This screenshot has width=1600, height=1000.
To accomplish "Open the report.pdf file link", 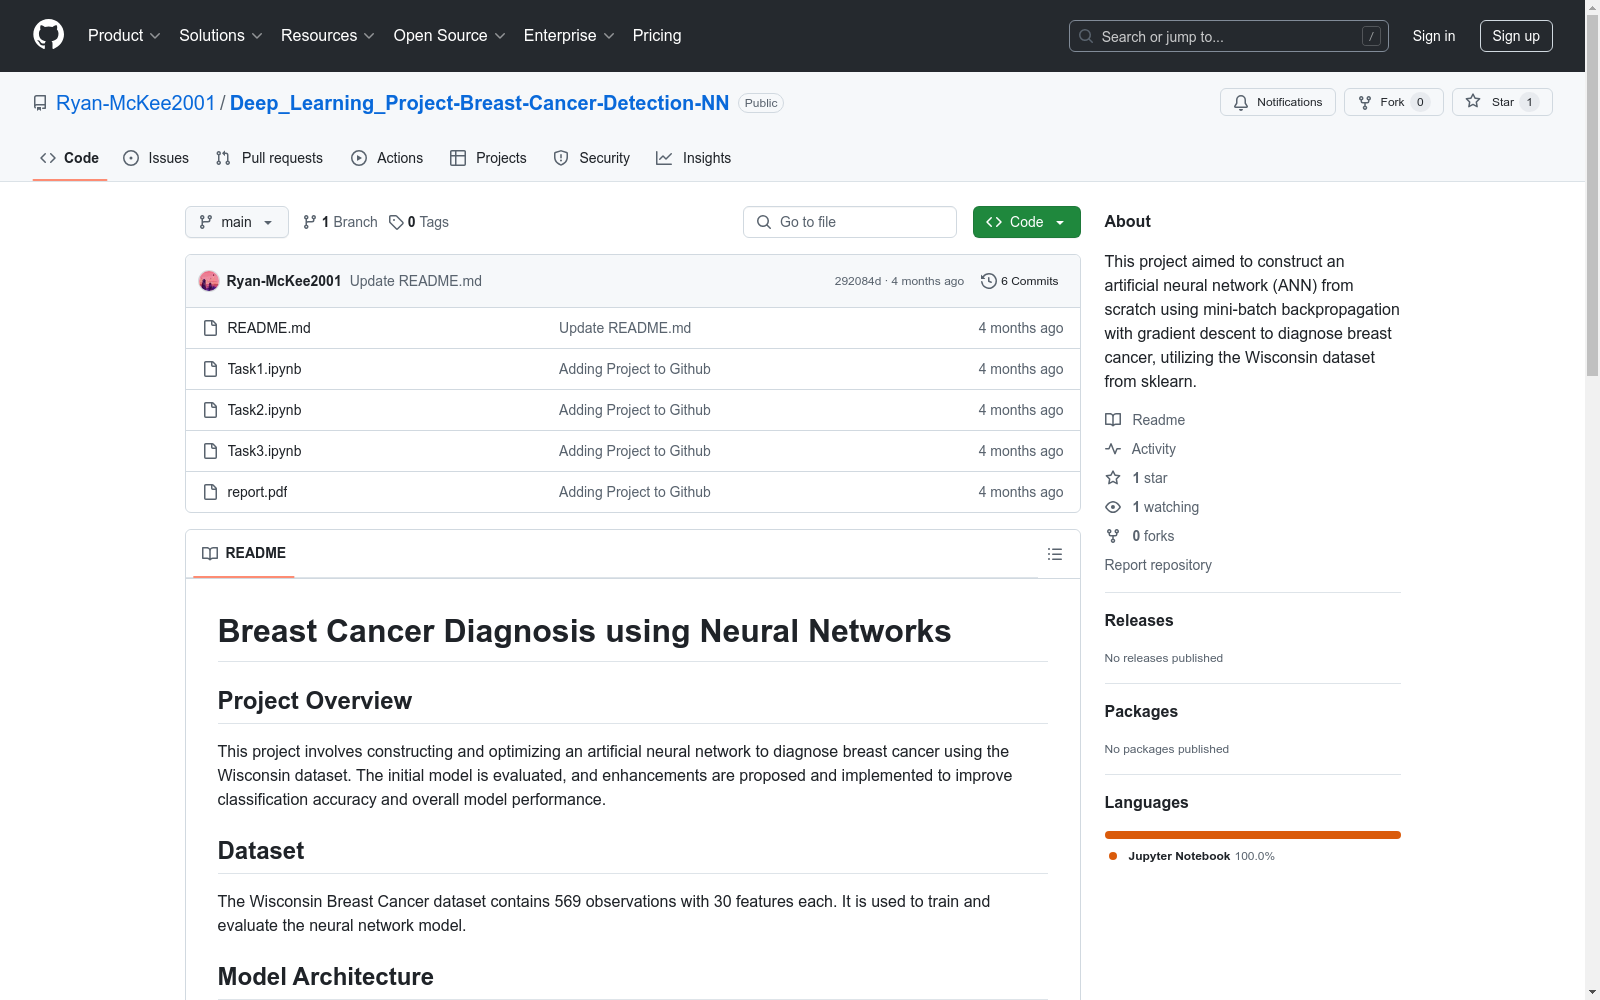I will point(257,492).
